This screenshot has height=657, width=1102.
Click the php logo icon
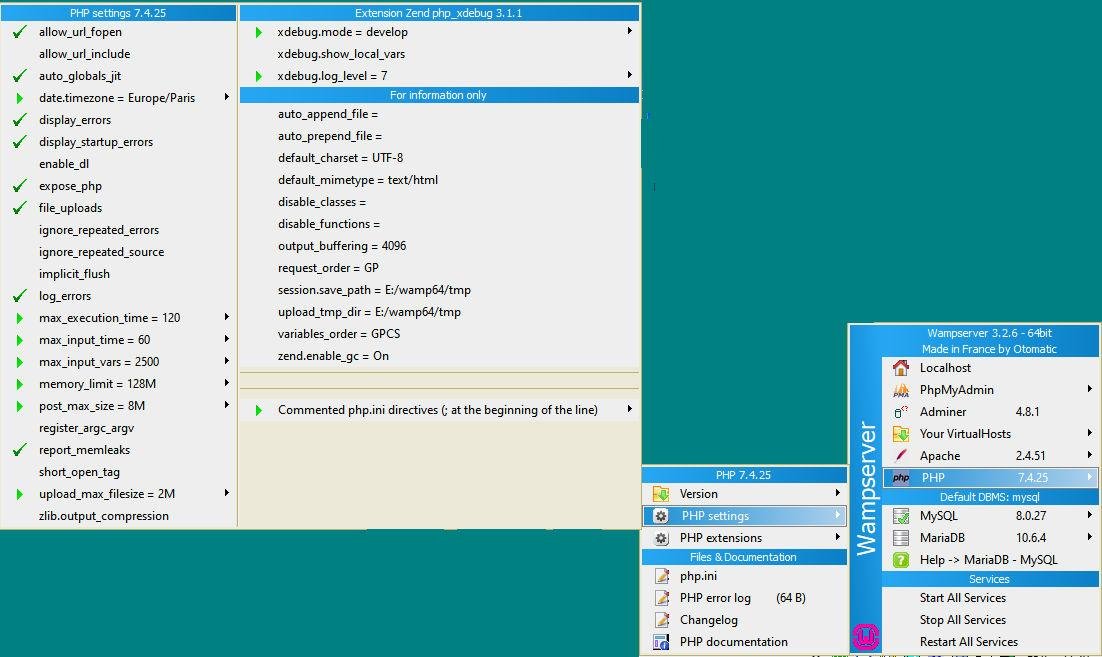pos(900,478)
